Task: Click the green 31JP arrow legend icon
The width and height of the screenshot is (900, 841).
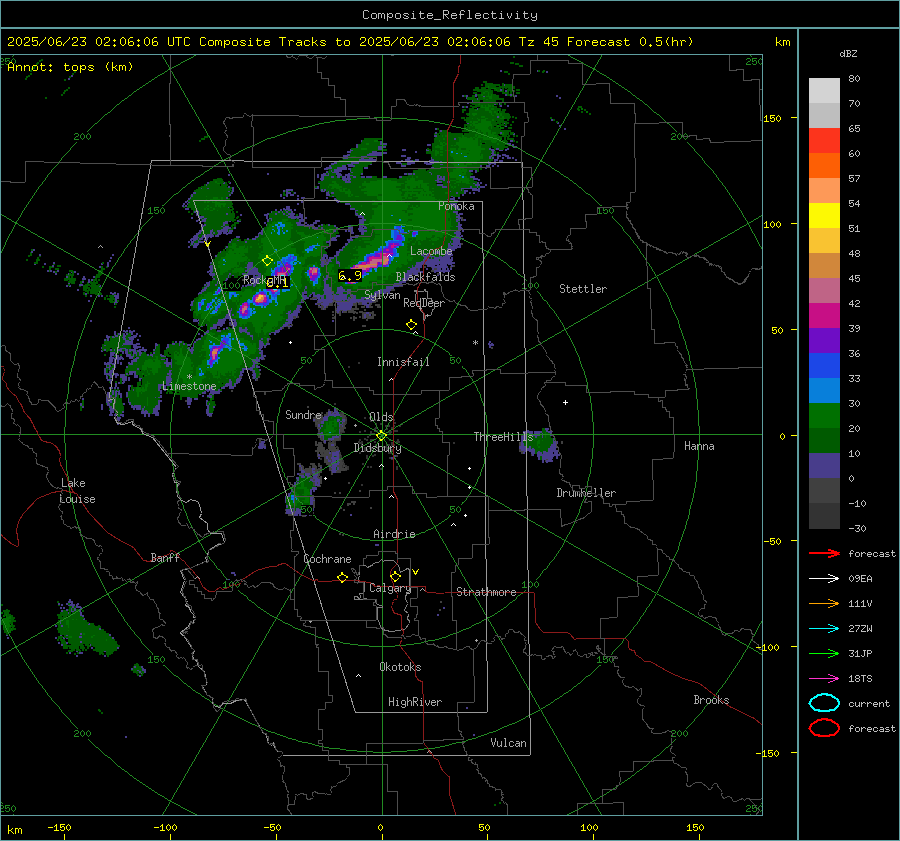Action: (x=824, y=653)
